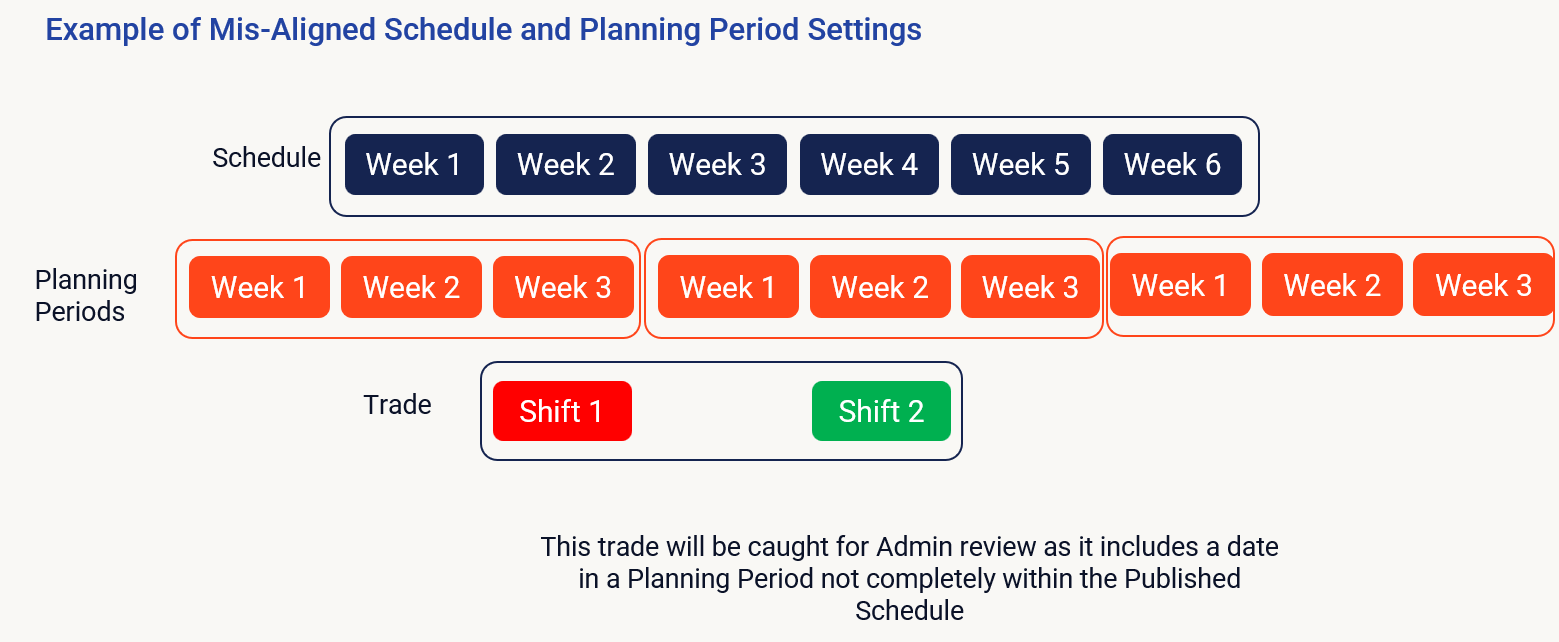Click Week 2 in the middle planning period
1559x642 pixels.
[880, 287]
